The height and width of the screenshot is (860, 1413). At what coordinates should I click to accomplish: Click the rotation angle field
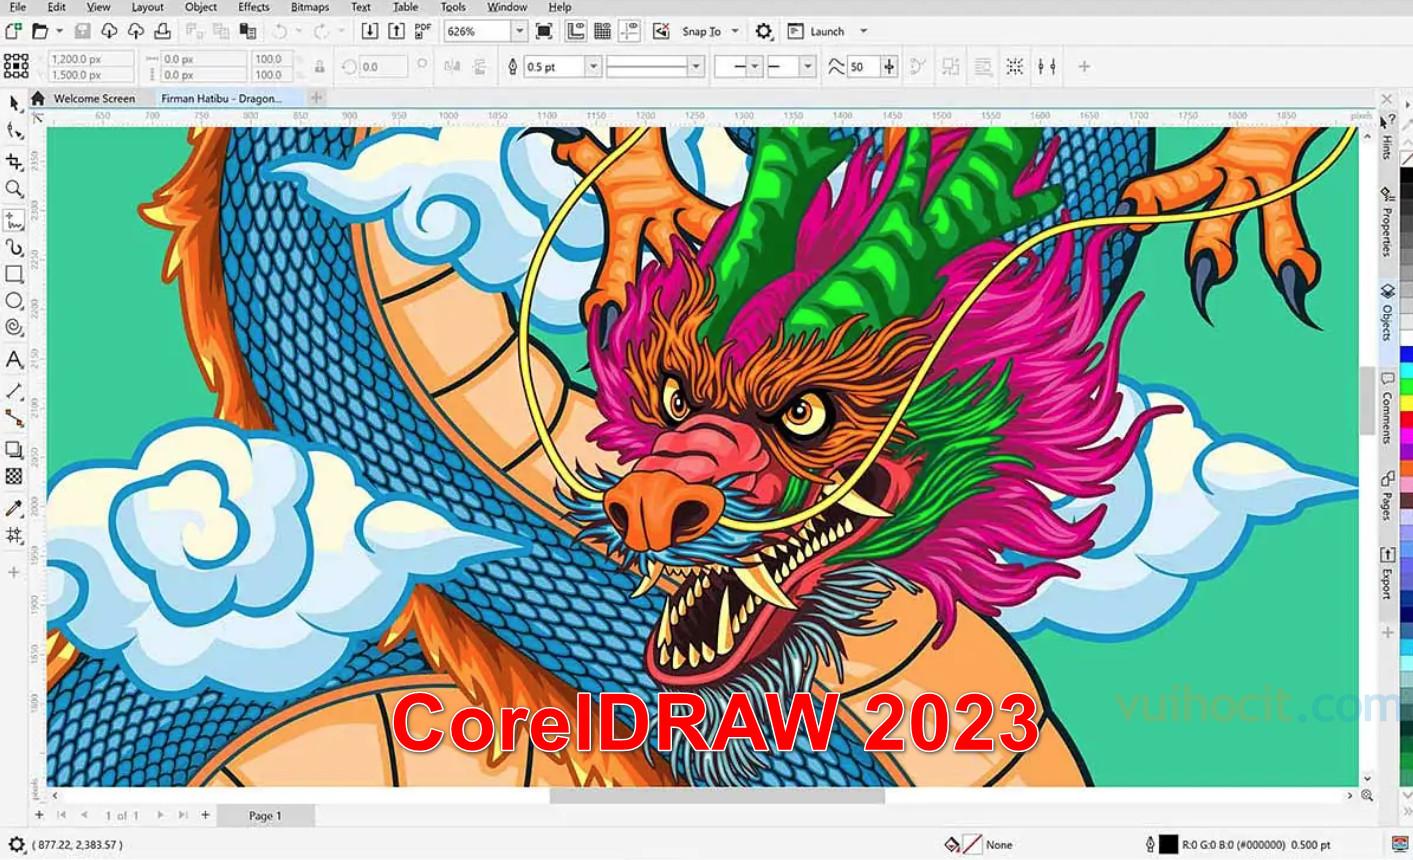tap(383, 67)
